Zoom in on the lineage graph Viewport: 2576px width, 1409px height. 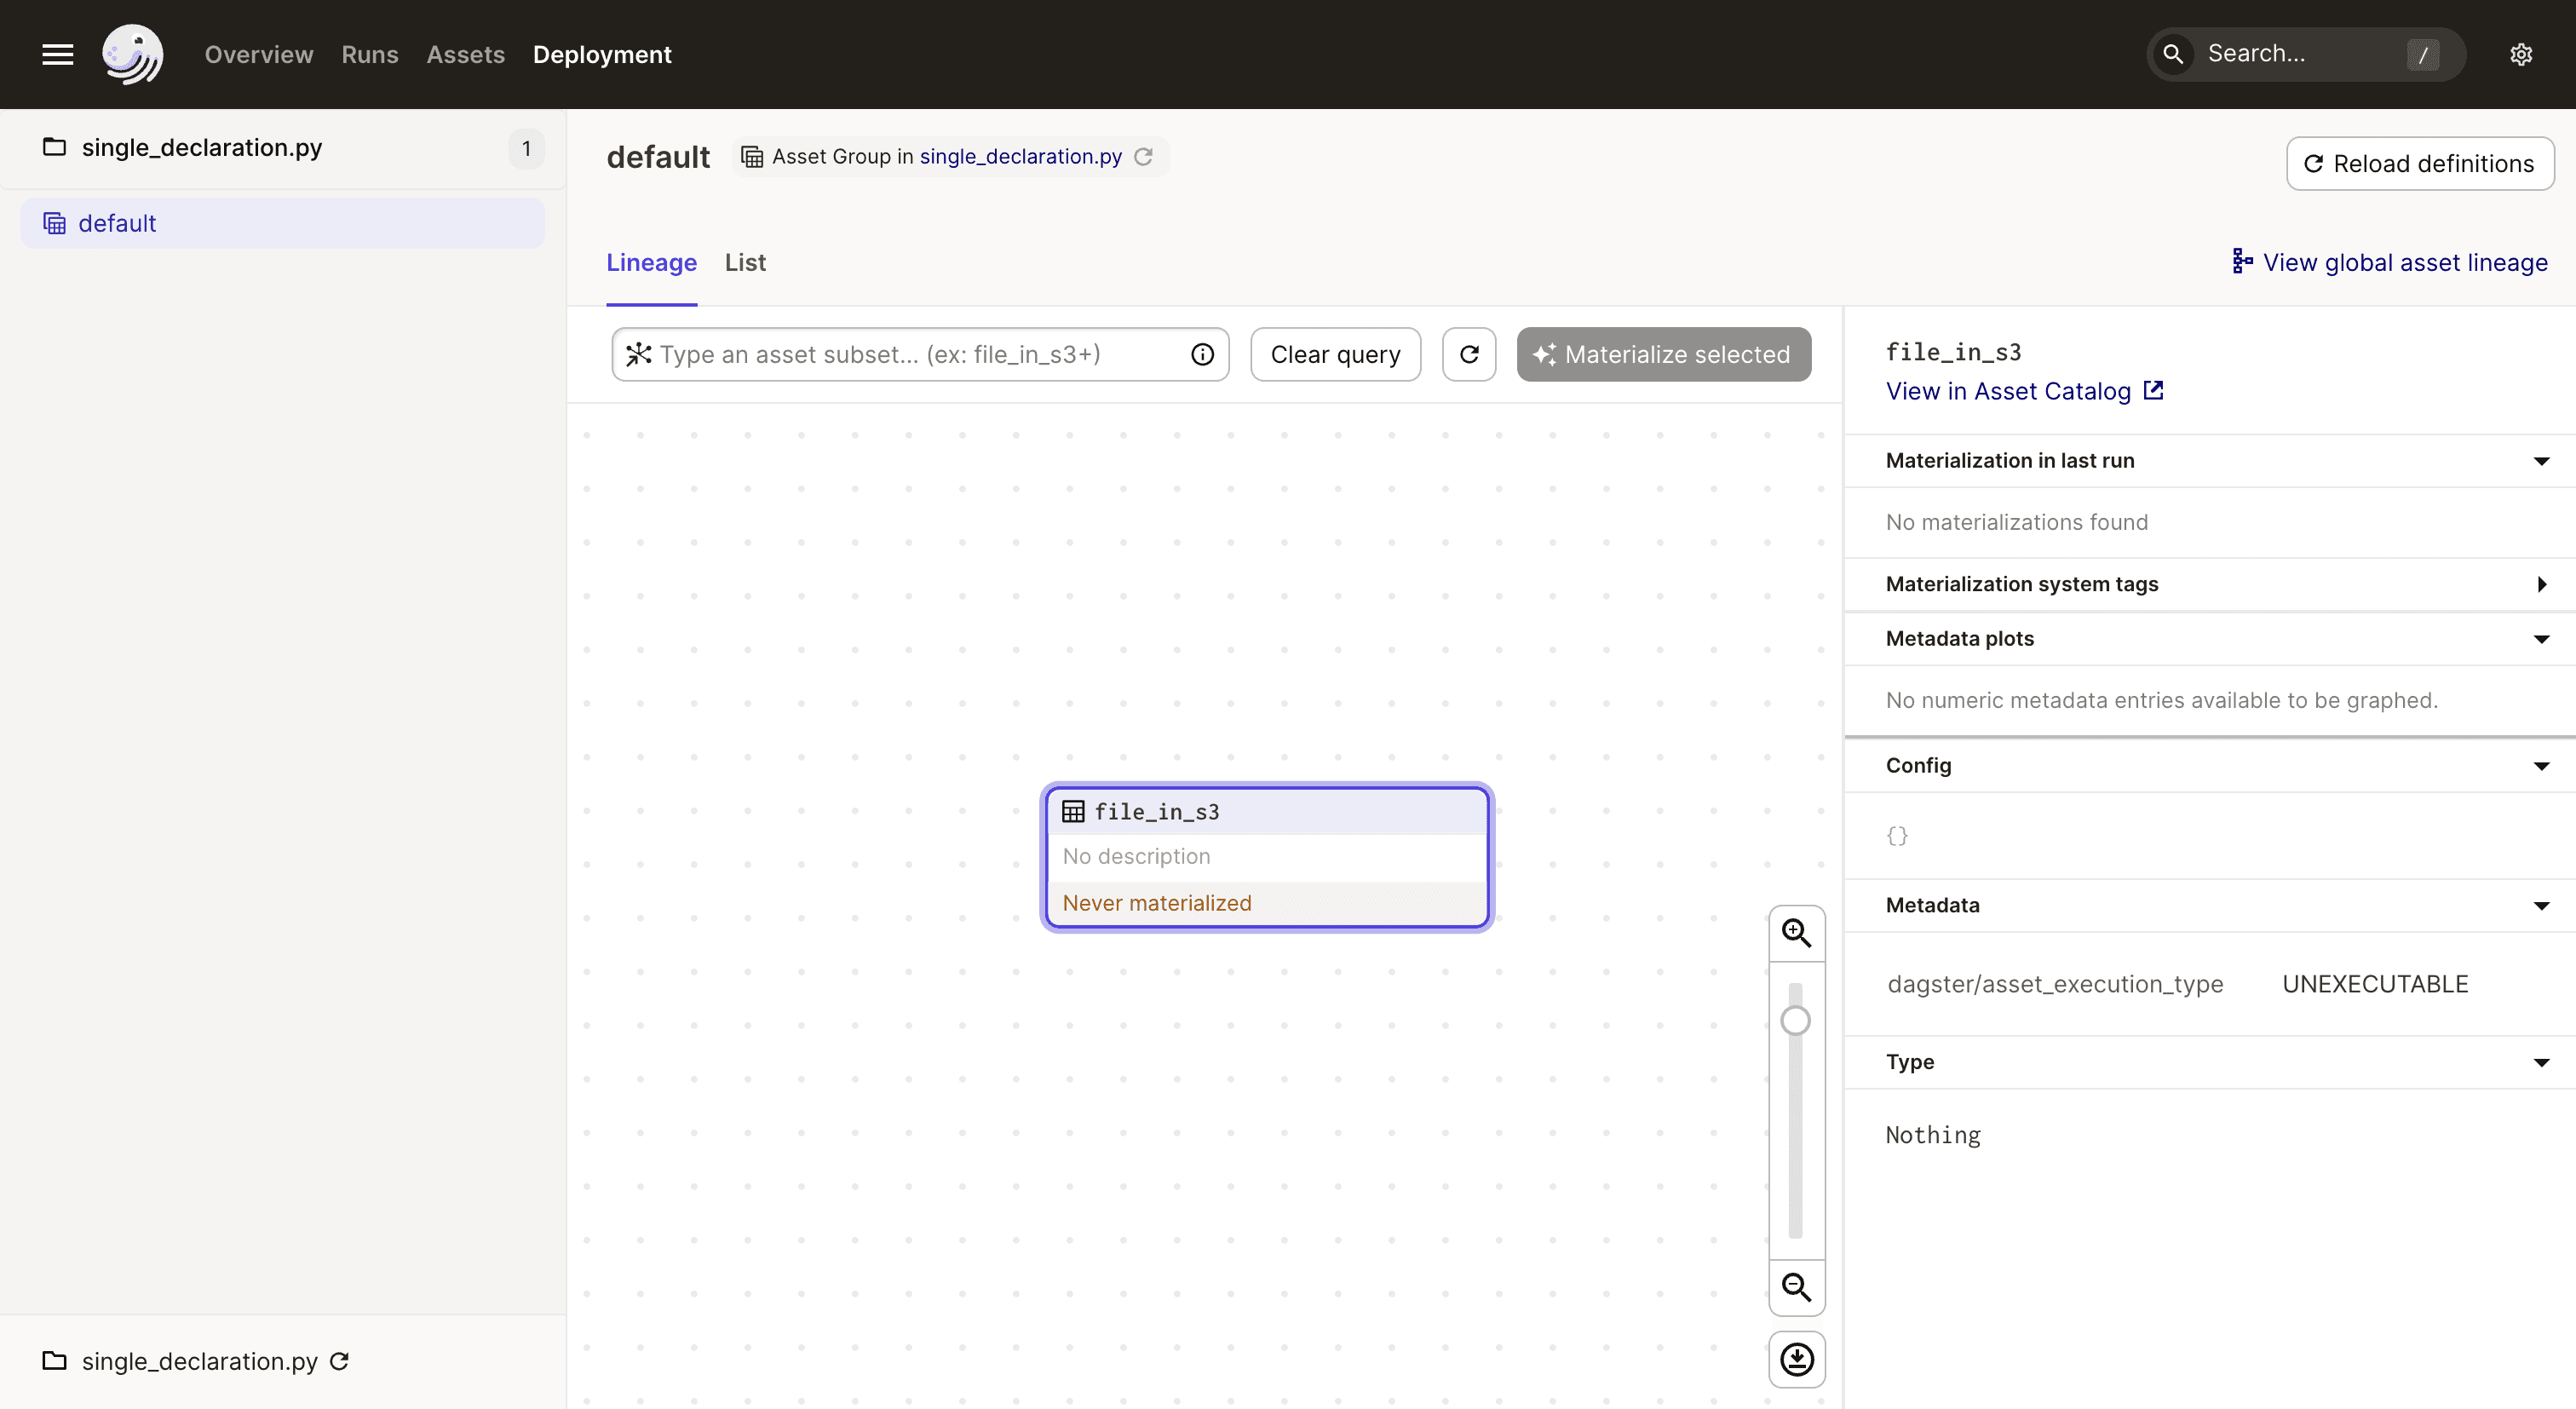point(1796,932)
